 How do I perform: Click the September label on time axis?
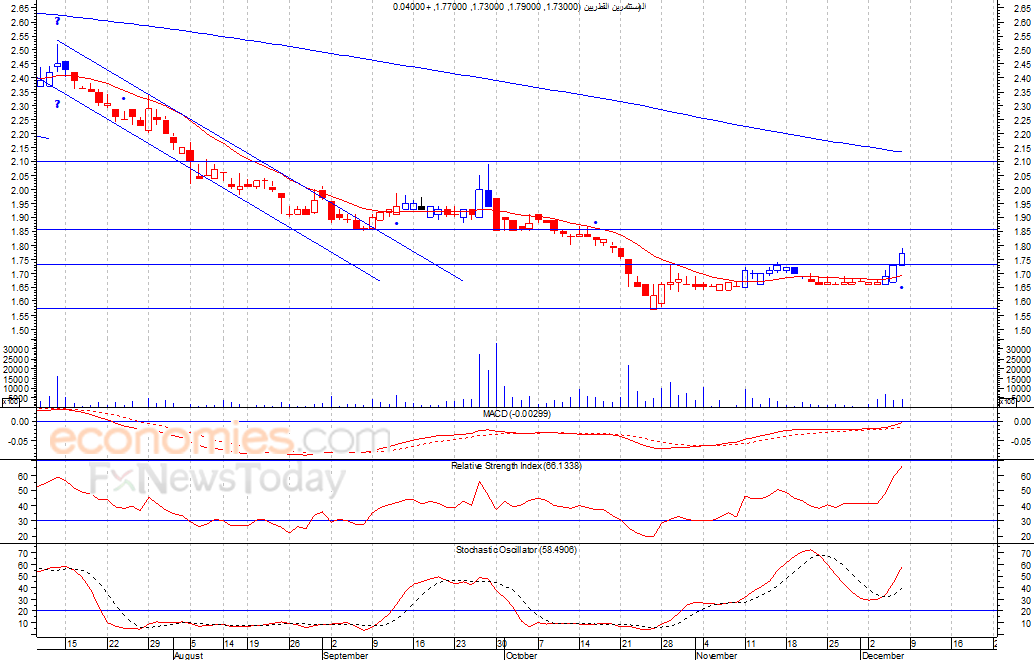point(345,656)
